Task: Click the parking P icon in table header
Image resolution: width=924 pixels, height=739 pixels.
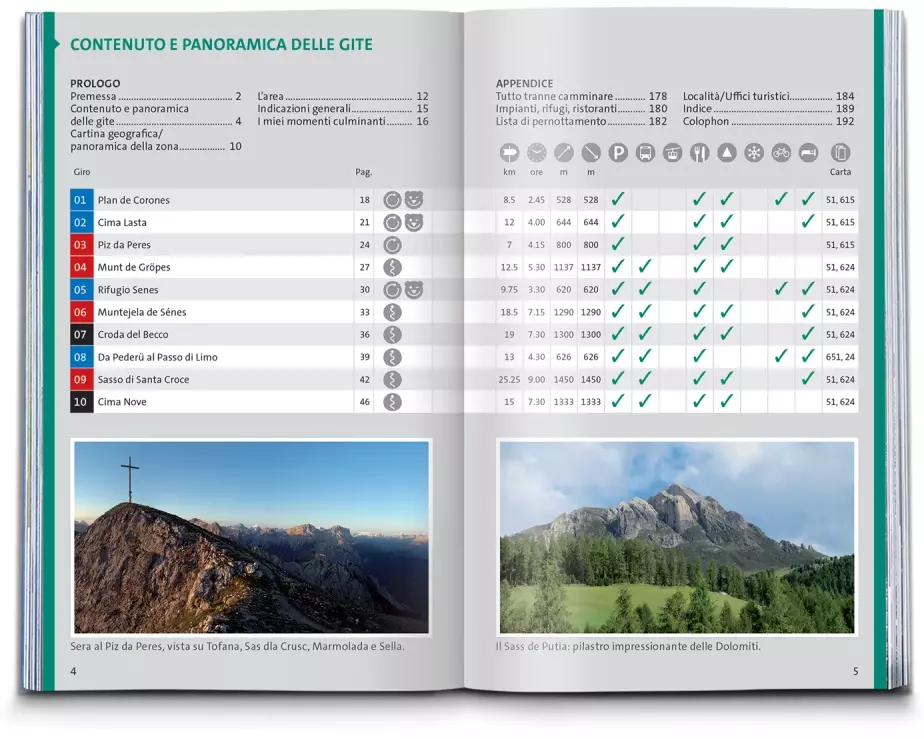Action: point(618,153)
